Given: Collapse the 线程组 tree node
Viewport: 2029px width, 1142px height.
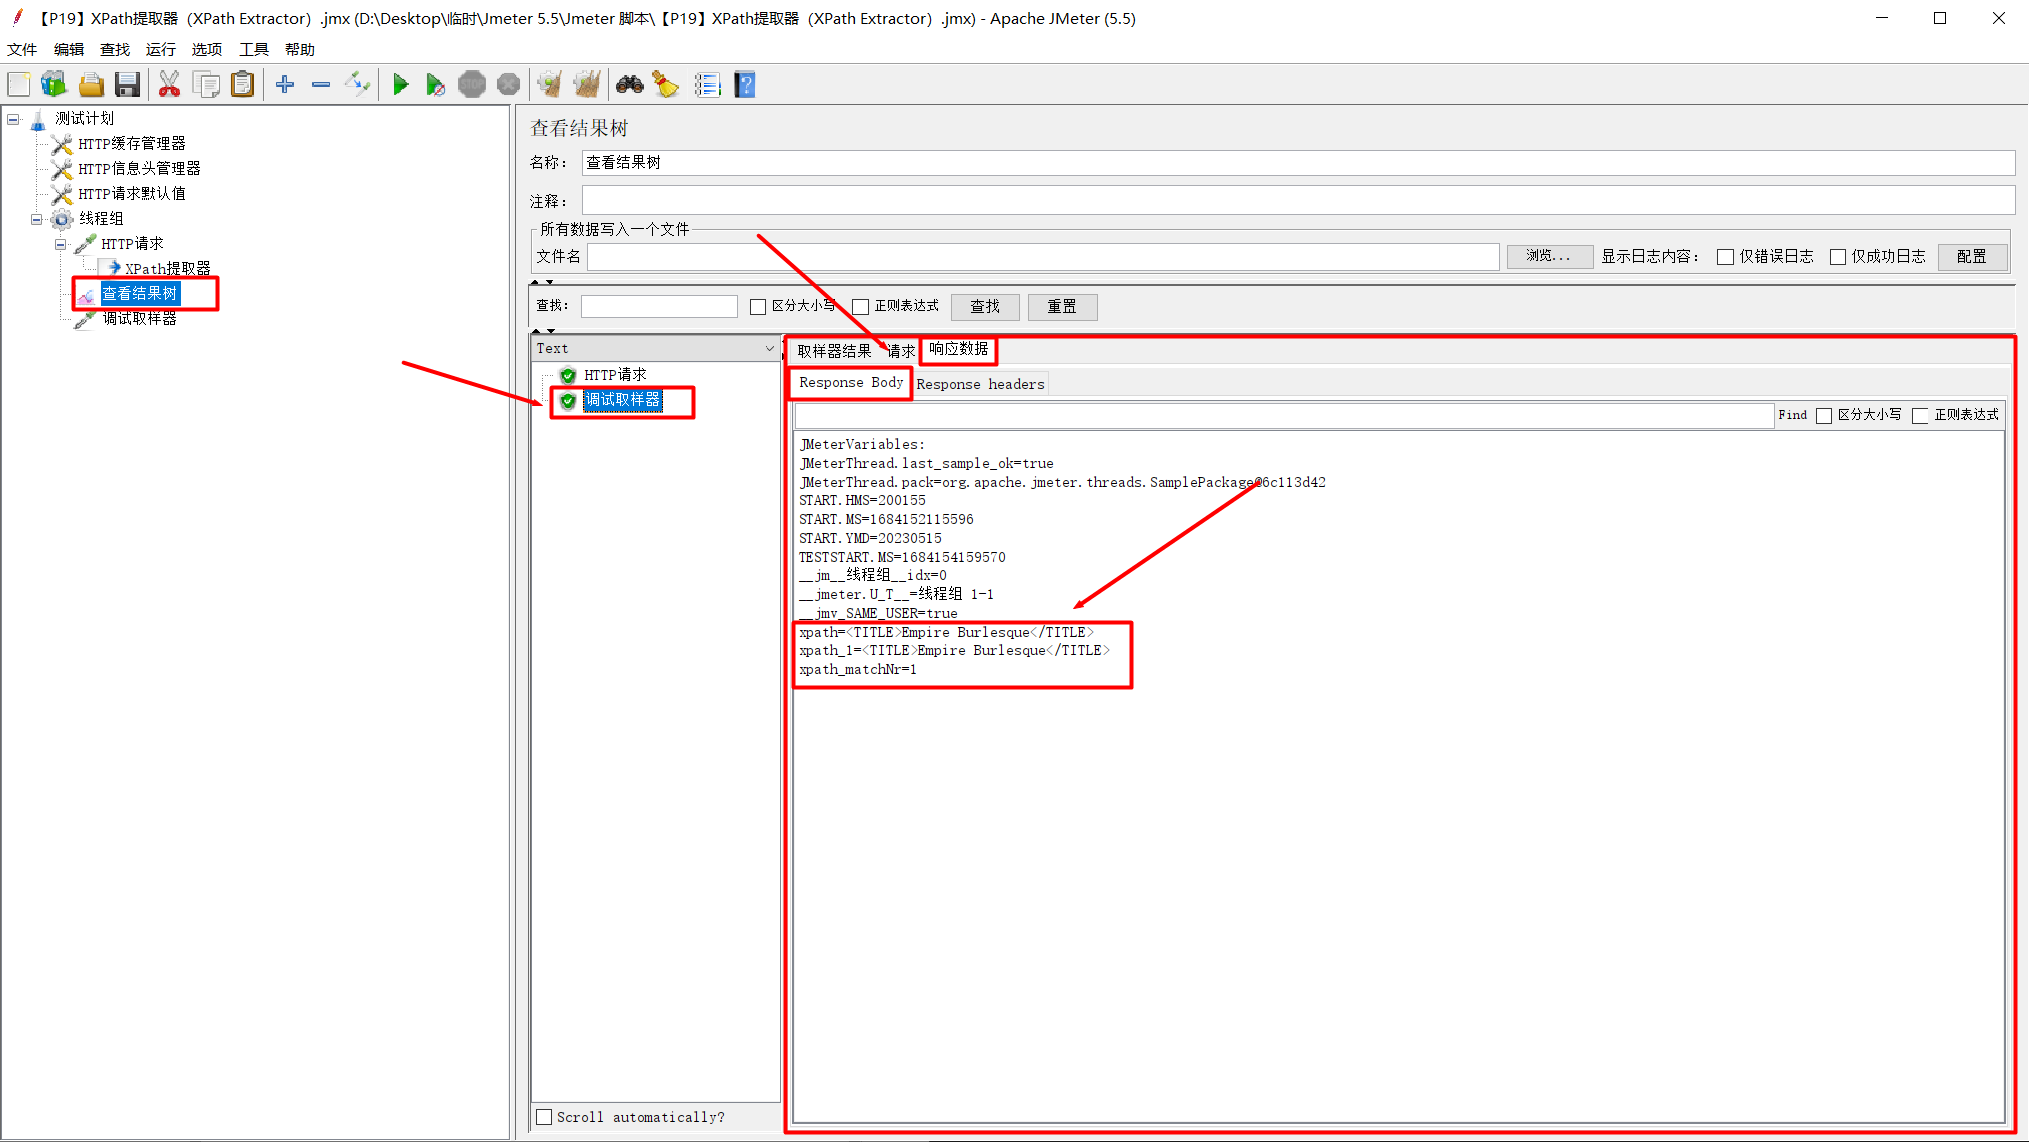Looking at the screenshot, I should tap(35, 219).
